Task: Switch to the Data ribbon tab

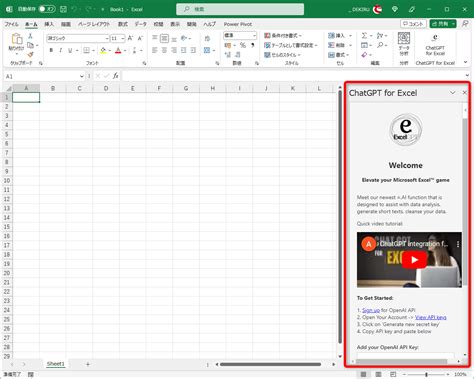Action: point(140,24)
